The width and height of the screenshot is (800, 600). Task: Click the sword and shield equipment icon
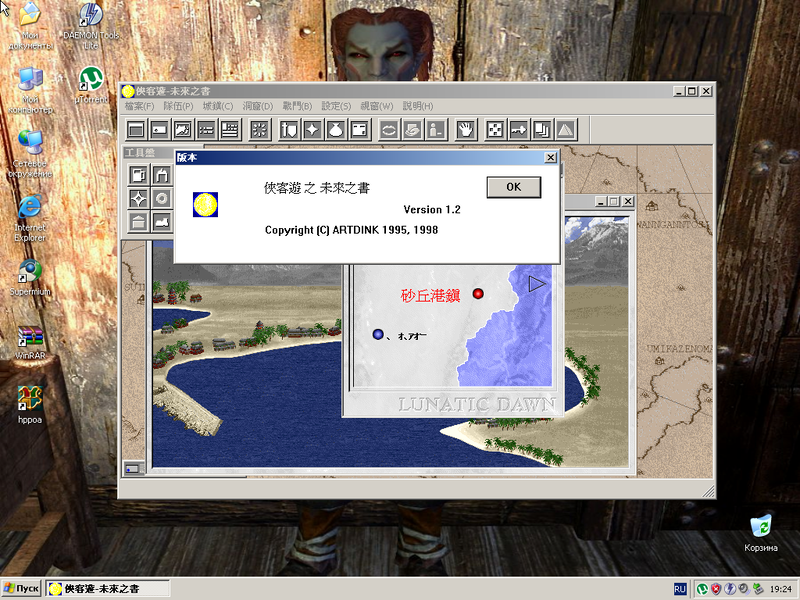coord(289,130)
